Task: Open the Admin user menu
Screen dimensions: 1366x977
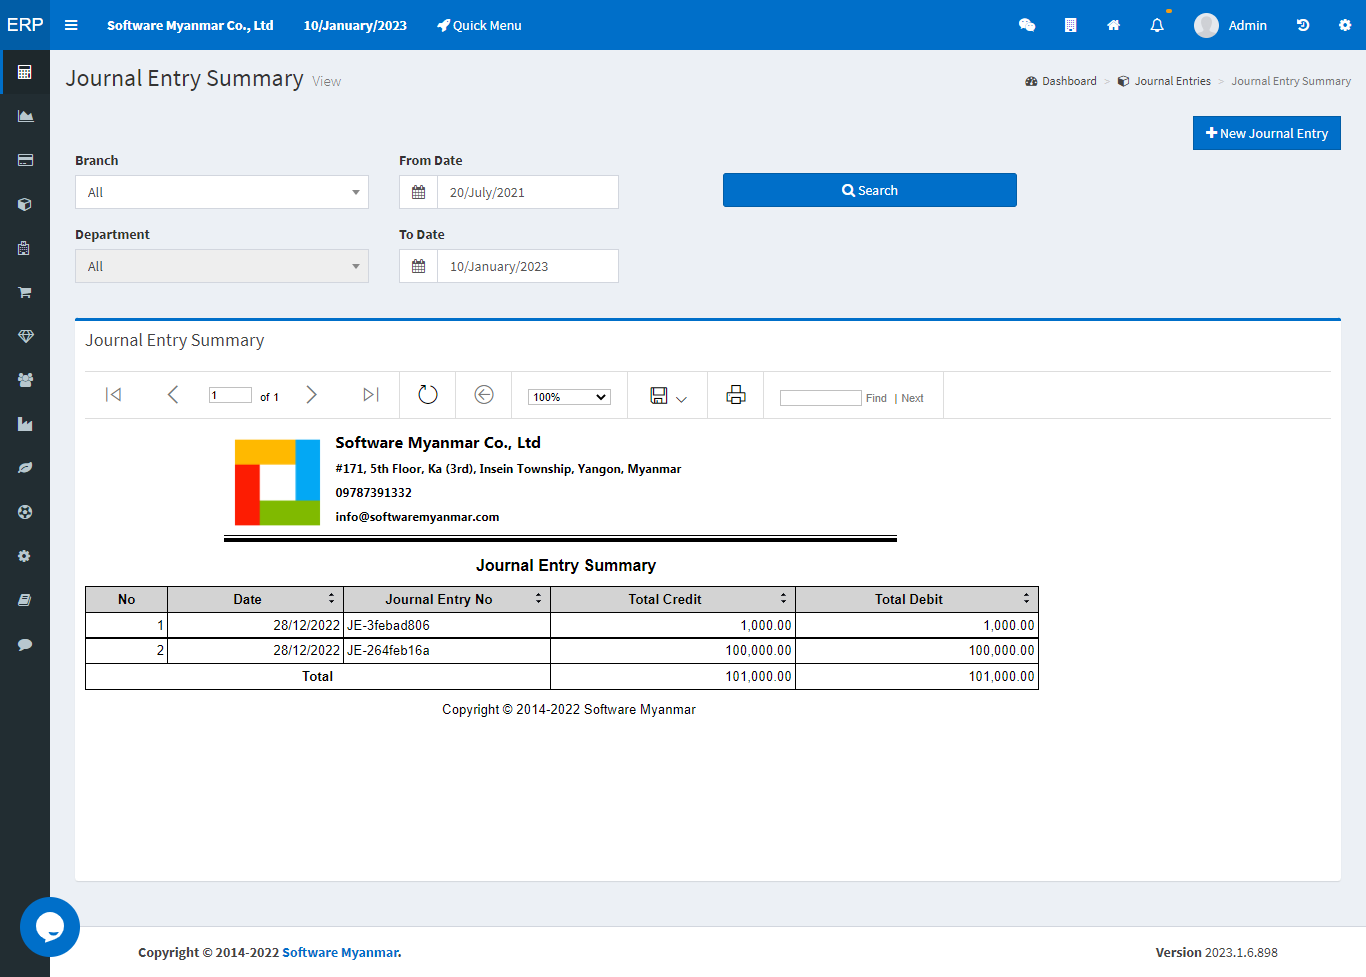Action: [1231, 25]
